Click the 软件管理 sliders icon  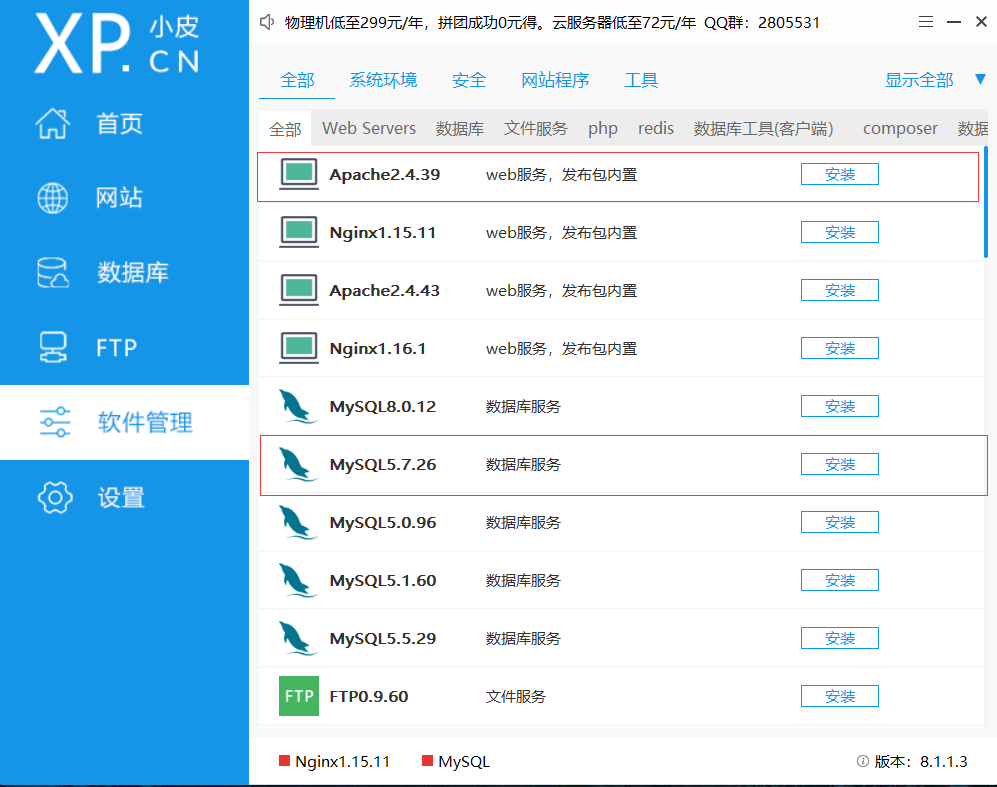pos(55,422)
